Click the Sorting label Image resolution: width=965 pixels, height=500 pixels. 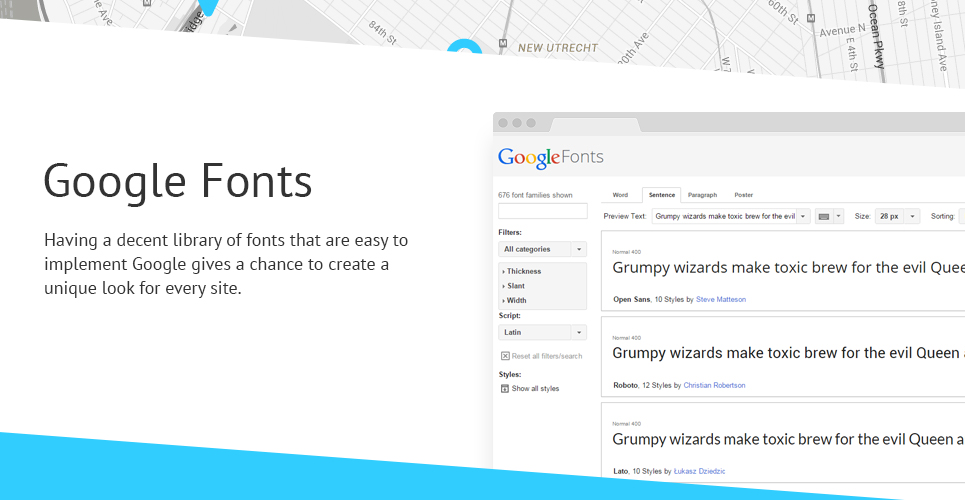[942, 217]
